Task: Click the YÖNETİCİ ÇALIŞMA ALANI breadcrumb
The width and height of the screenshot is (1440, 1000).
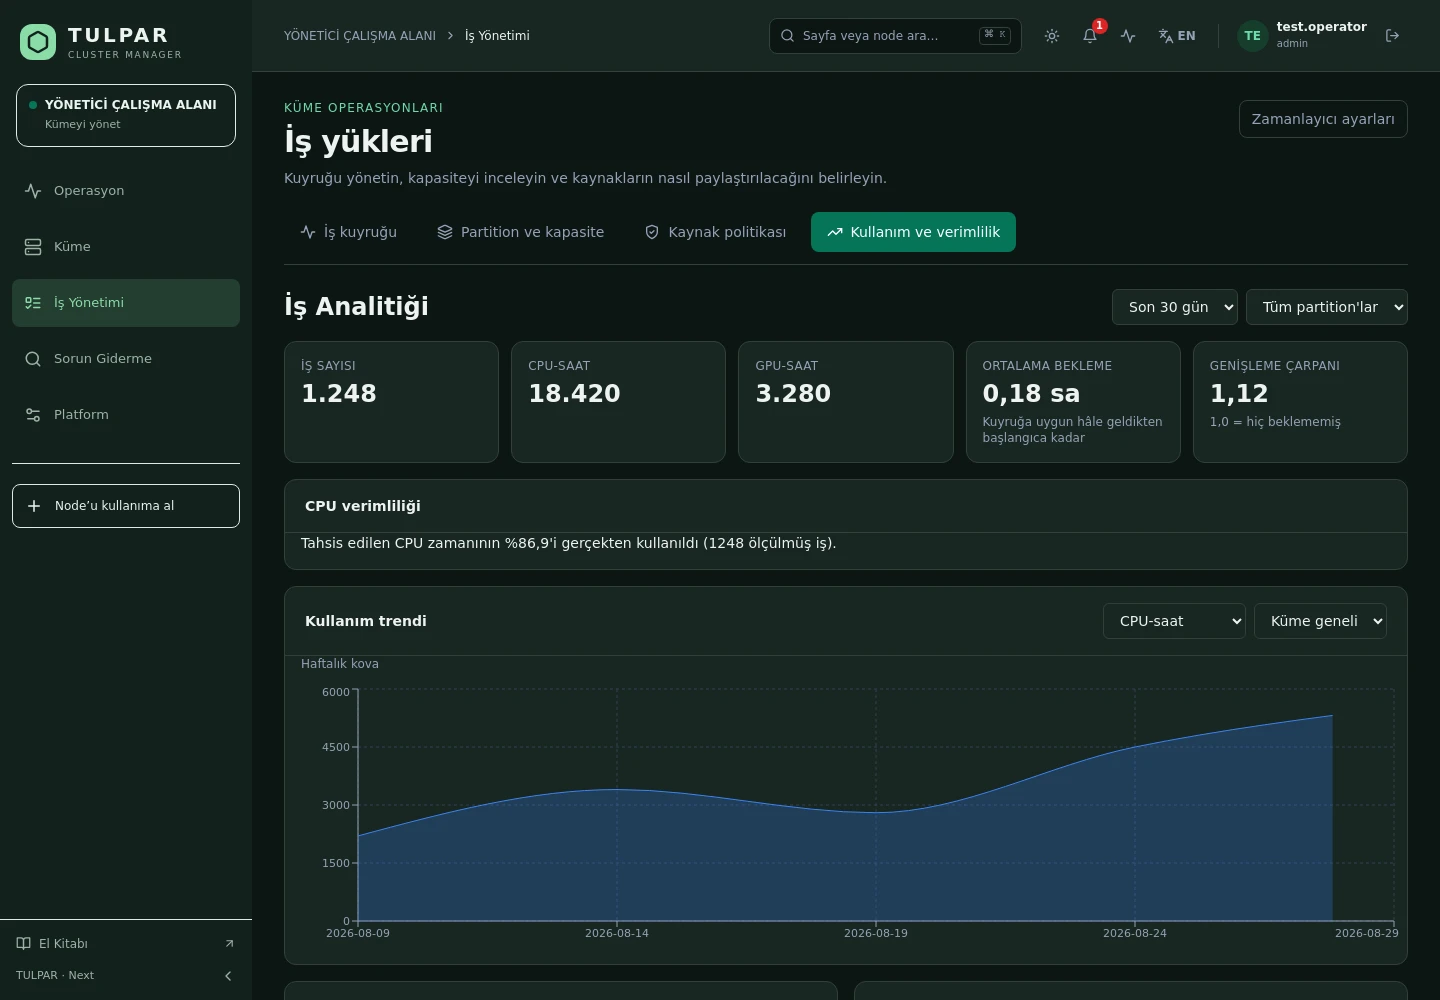Action: (360, 36)
